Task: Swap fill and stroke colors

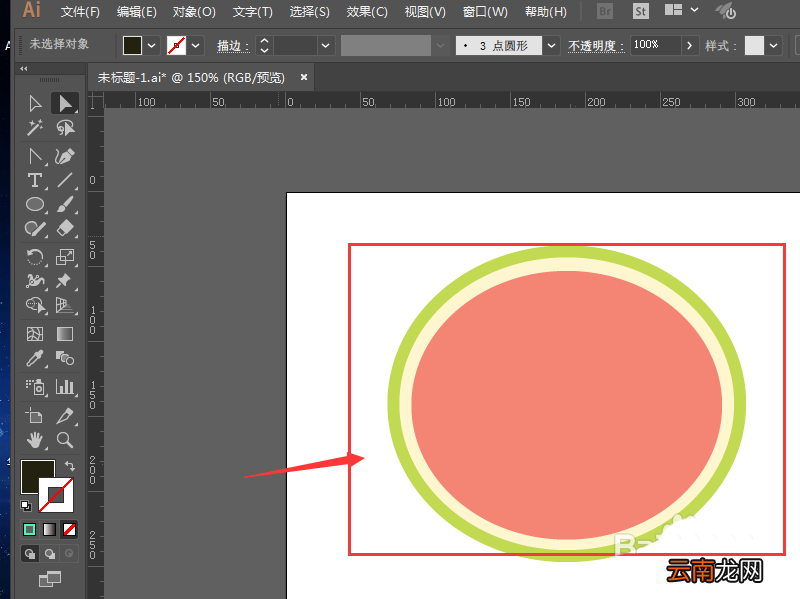Action: point(69,465)
